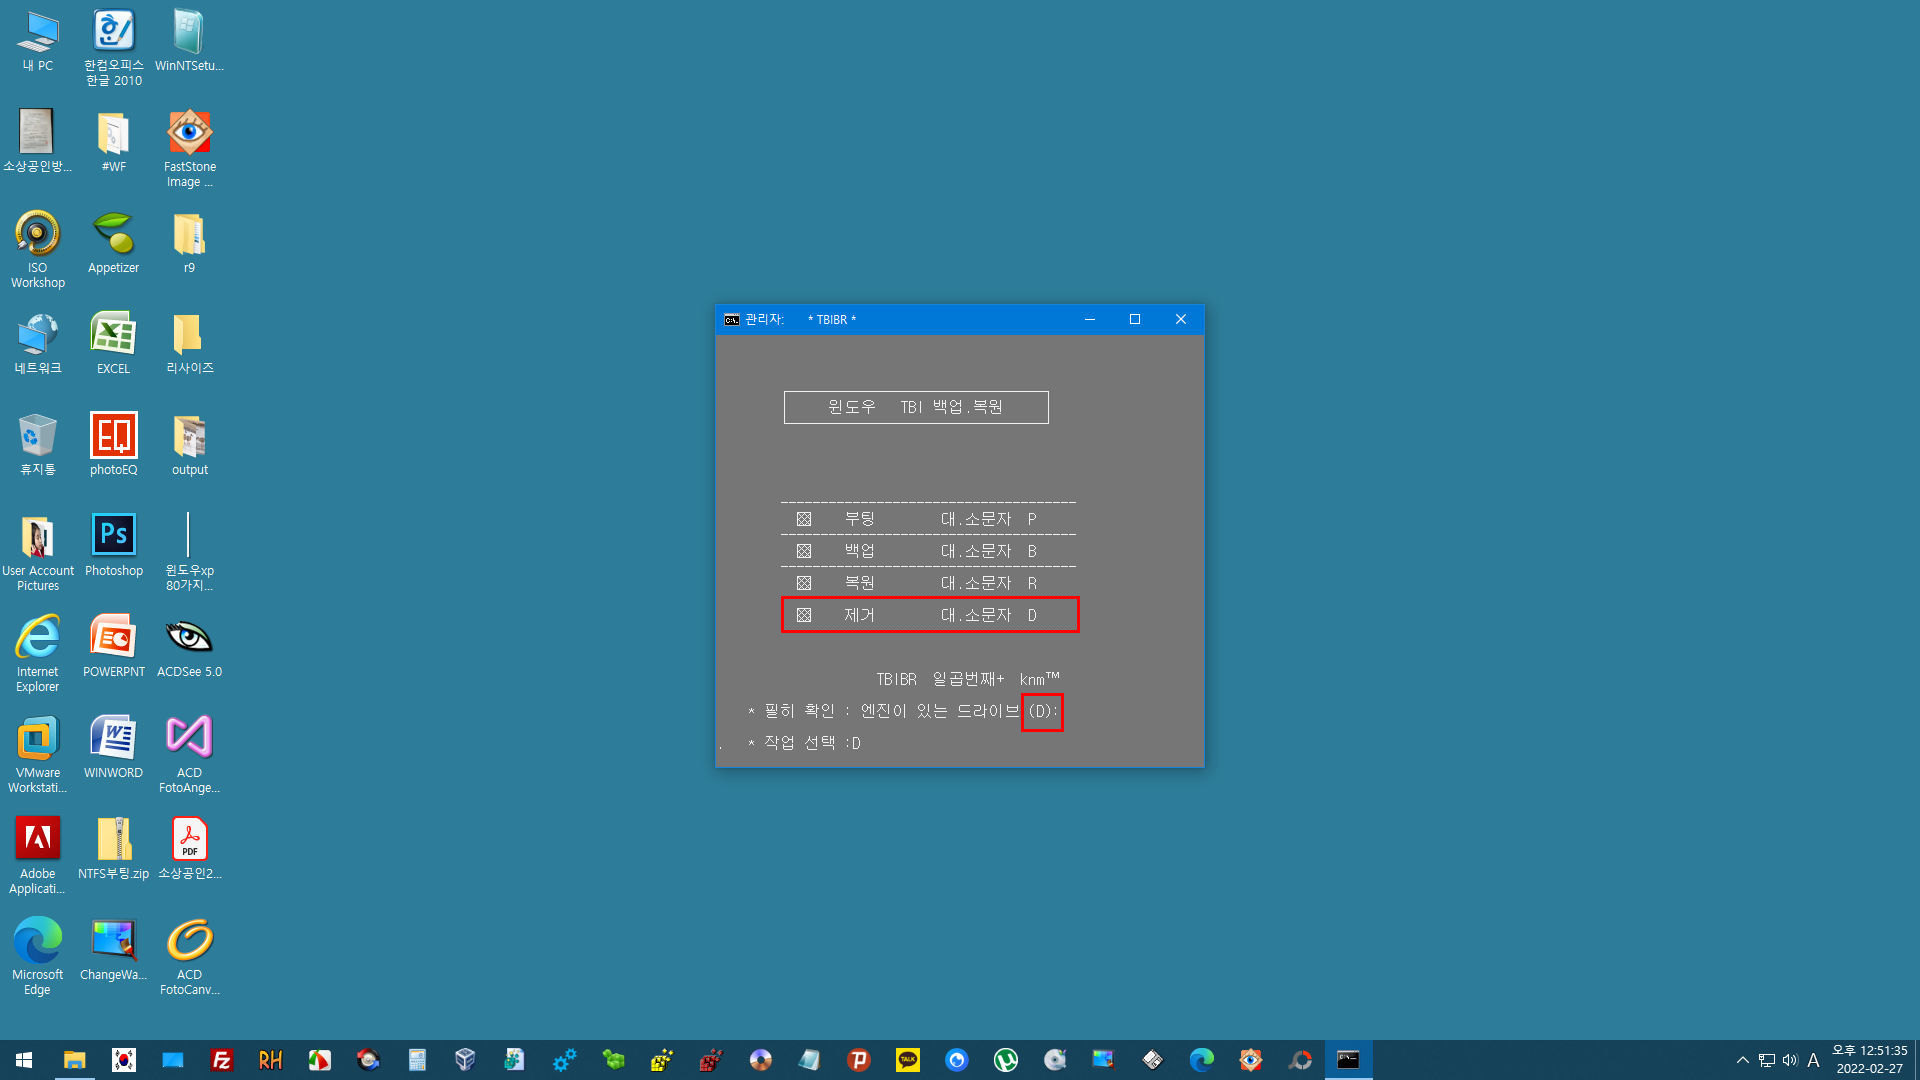1920x1080 pixels.
Task: Select the Microsoft Edge desktop icon
Action: (x=38, y=957)
